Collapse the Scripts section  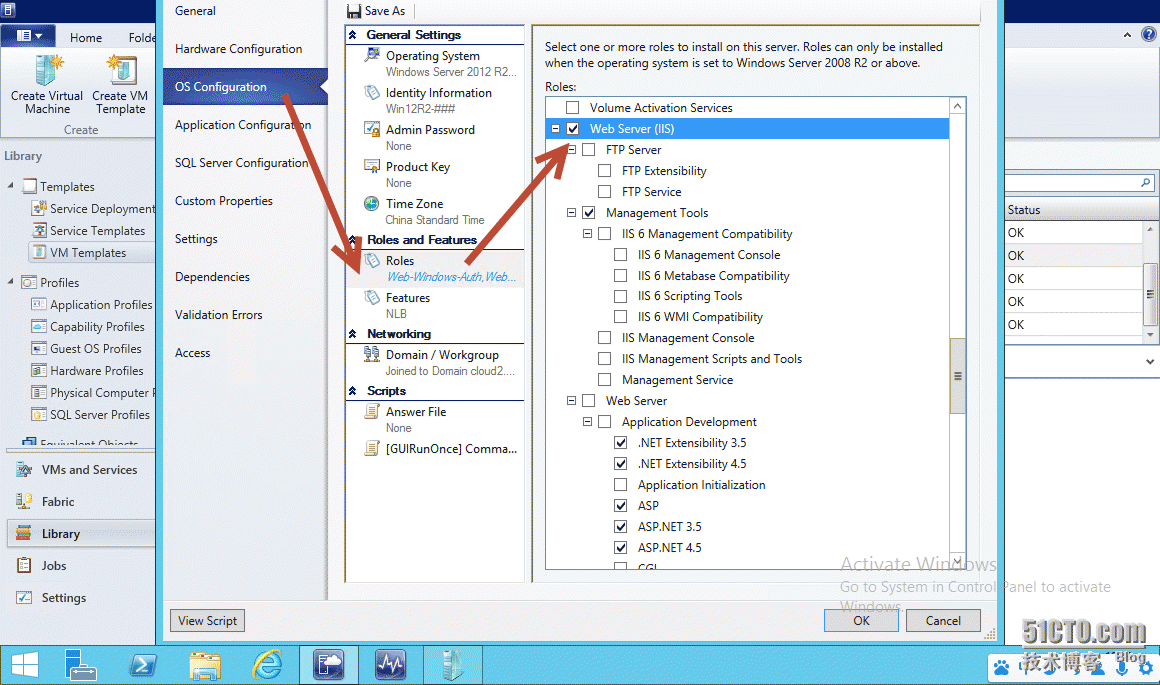[353, 391]
